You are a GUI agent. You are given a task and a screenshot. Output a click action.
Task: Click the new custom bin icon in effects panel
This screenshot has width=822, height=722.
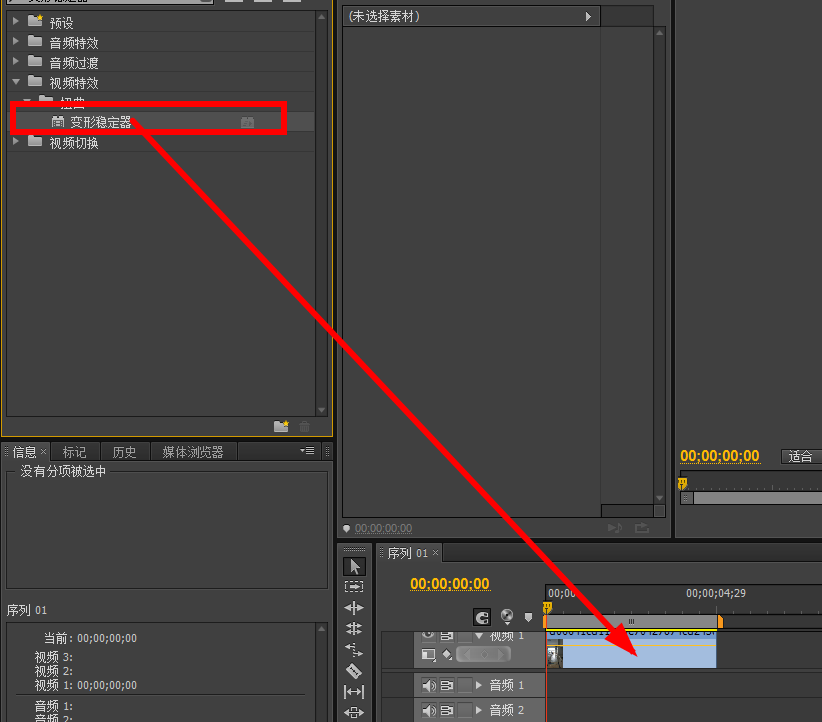[x=281, y=426]
